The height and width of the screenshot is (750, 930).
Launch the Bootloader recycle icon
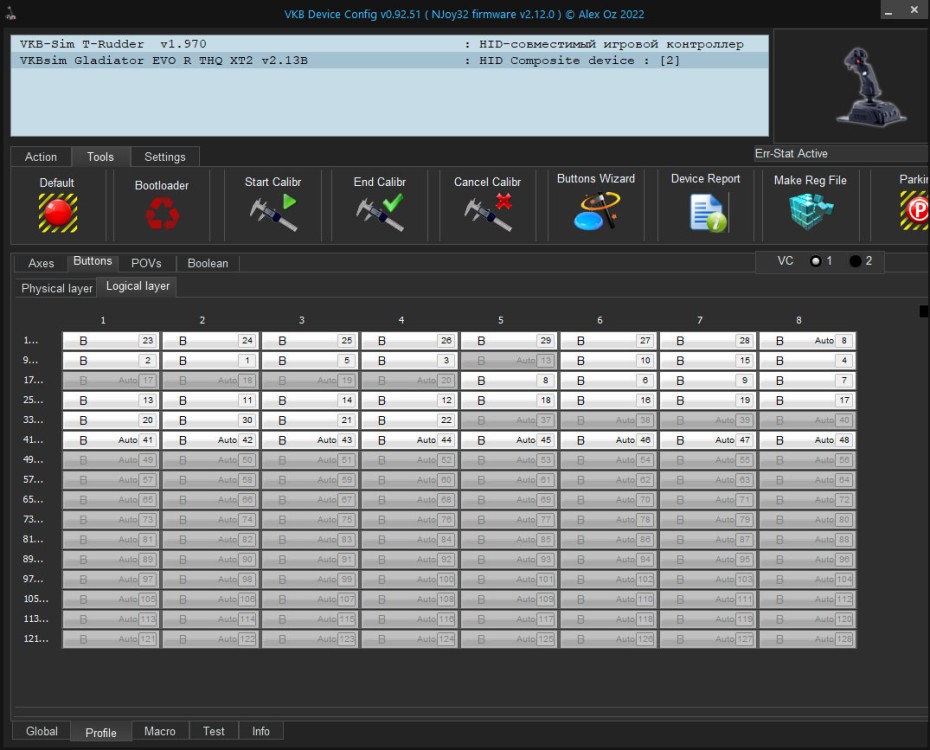point(161,213)
